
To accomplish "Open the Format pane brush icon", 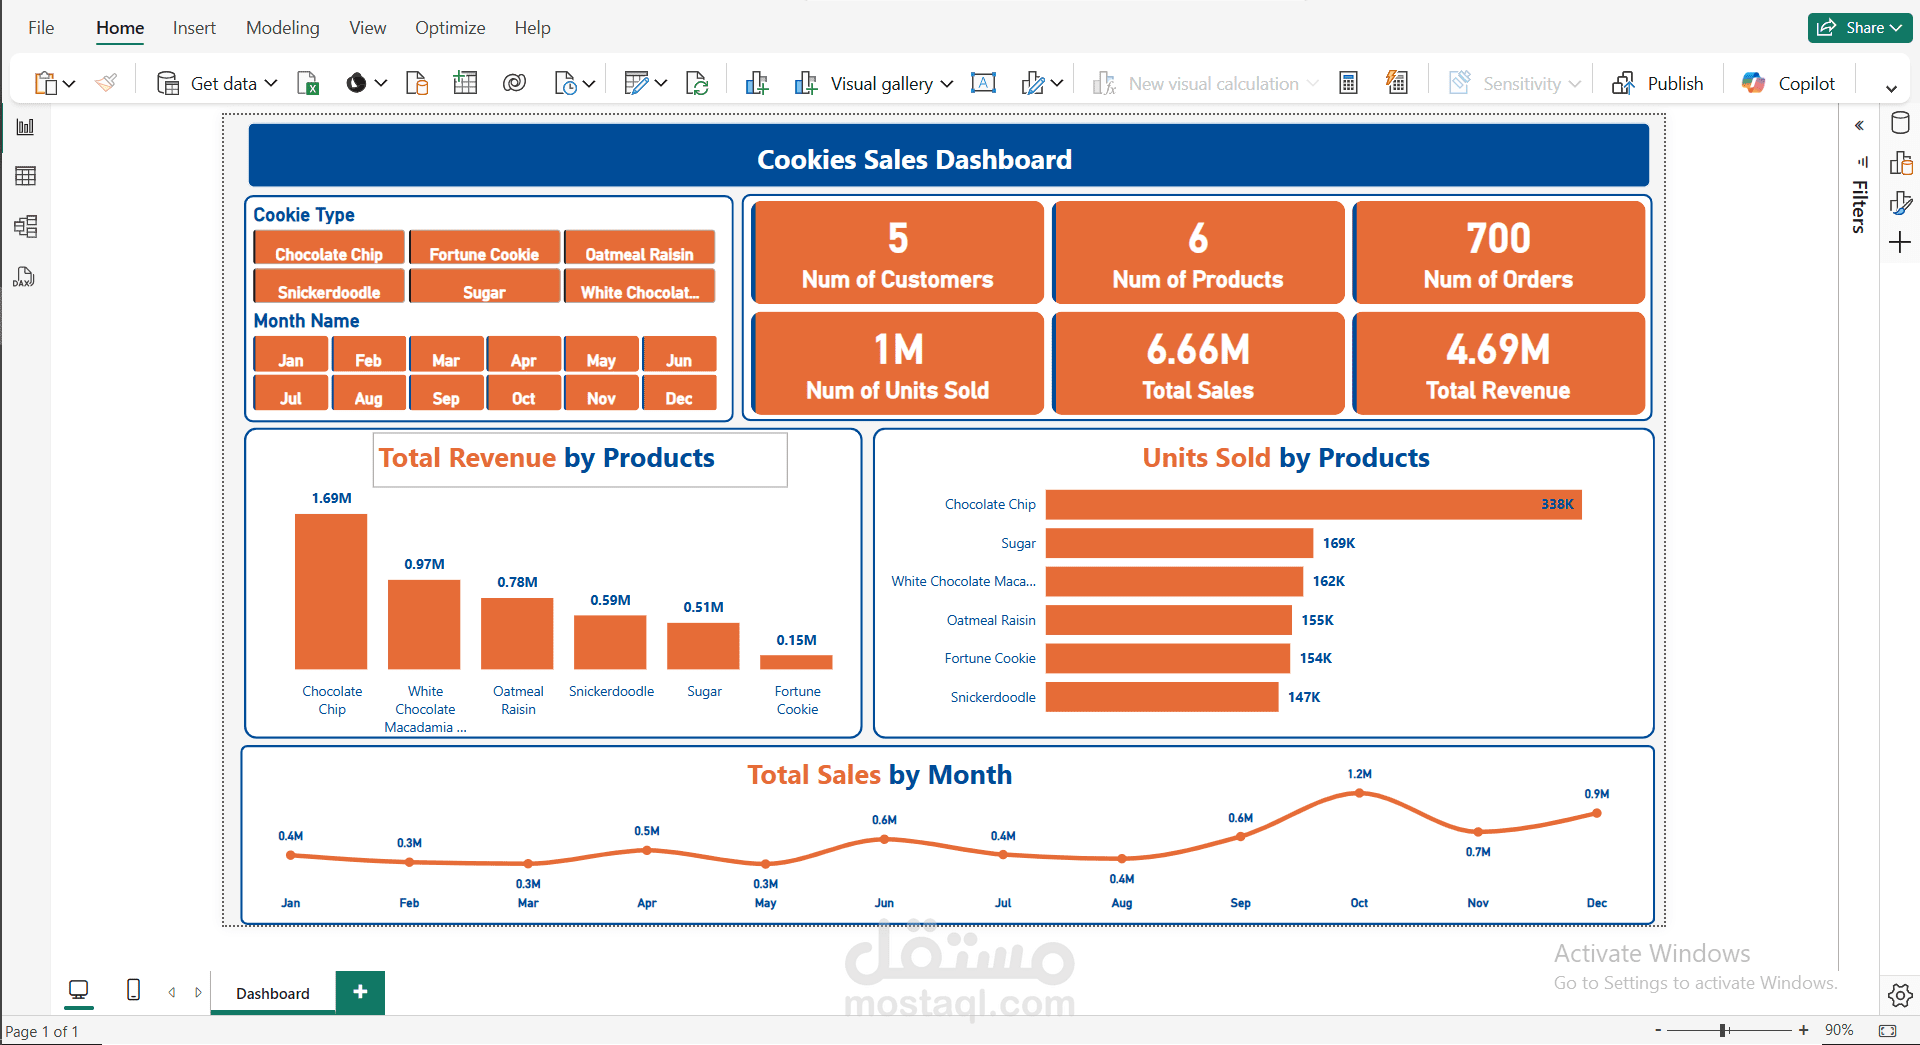I will 1900,203.
